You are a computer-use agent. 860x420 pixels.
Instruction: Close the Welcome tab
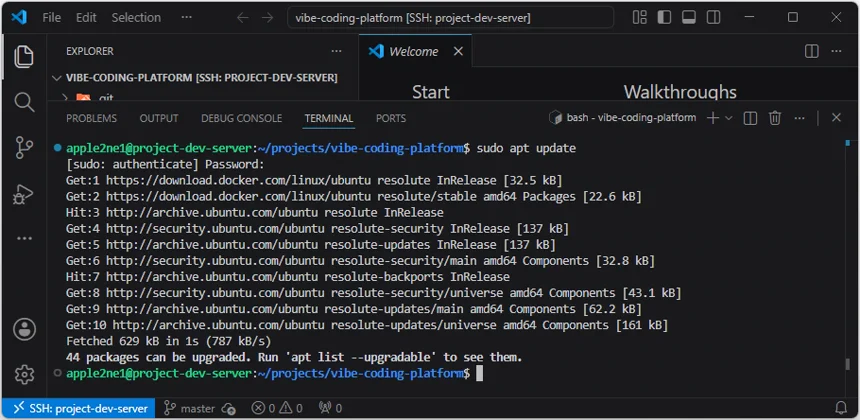pos(458,52)
